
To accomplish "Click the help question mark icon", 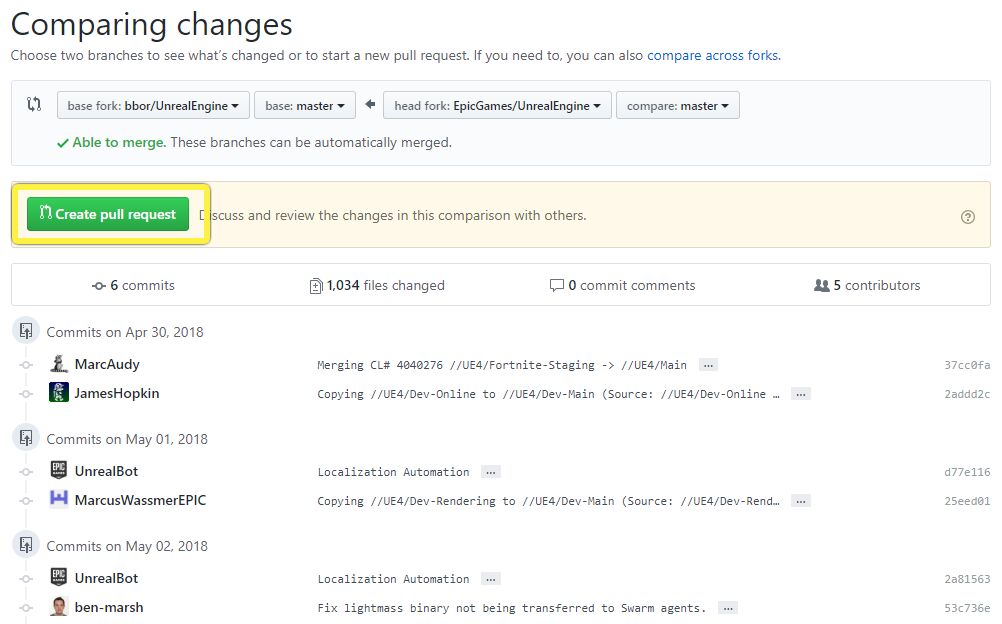I will click(x=967, y=216).
